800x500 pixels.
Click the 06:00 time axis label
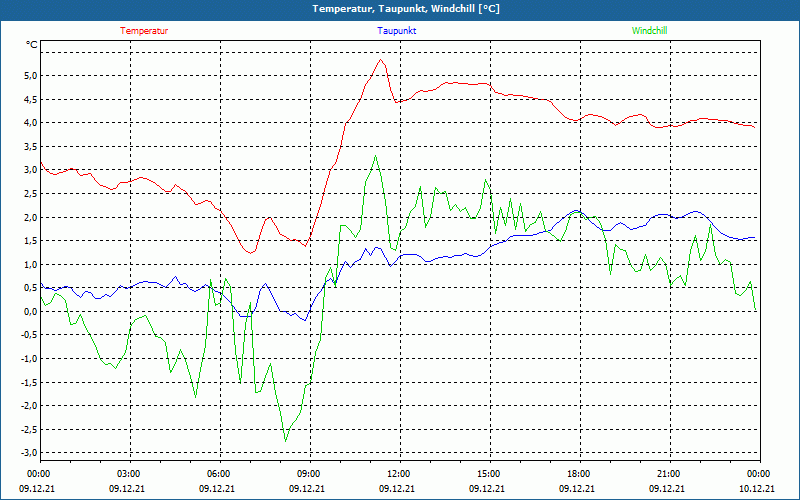point(220,474)
